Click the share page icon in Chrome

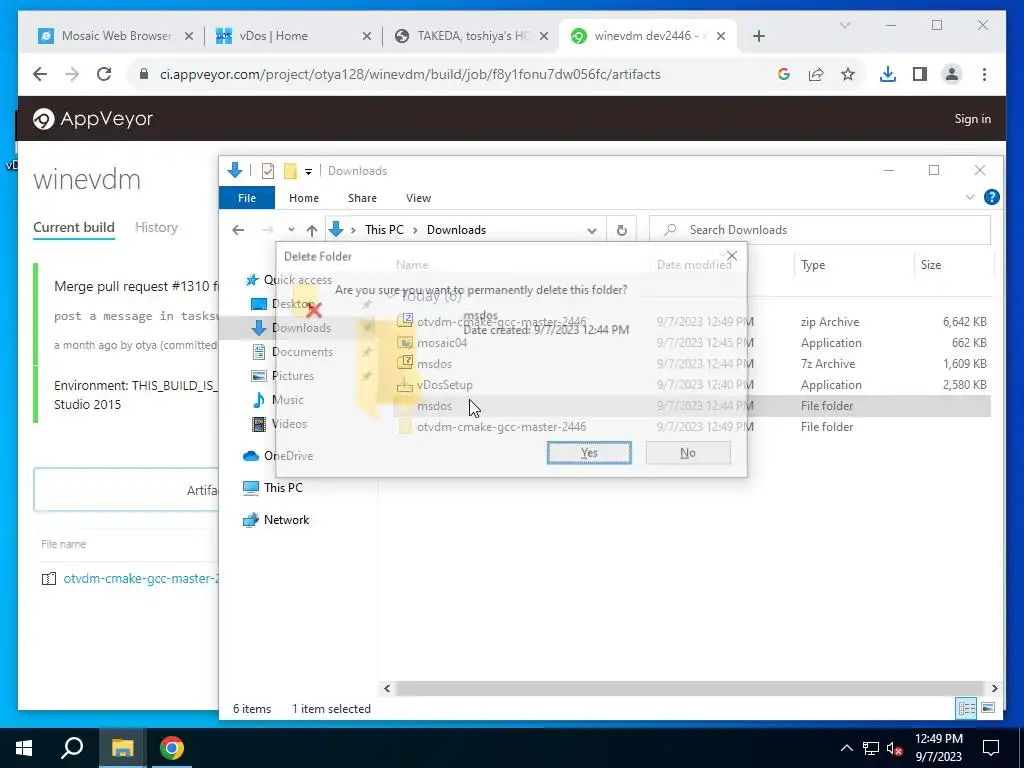click(816, 74)
